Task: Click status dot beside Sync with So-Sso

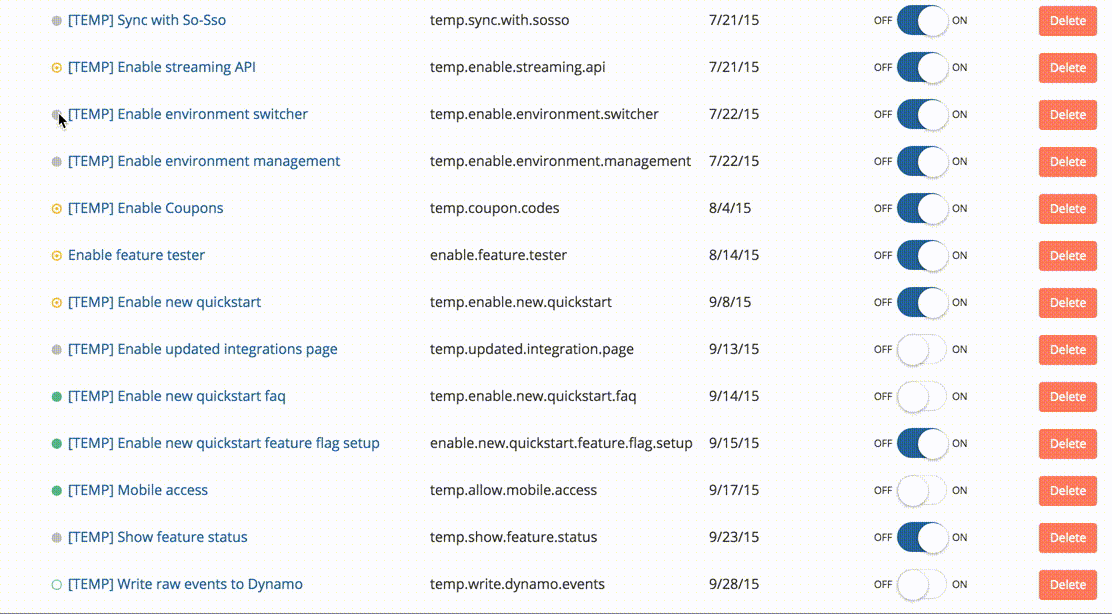Action: tap(57, 21)
